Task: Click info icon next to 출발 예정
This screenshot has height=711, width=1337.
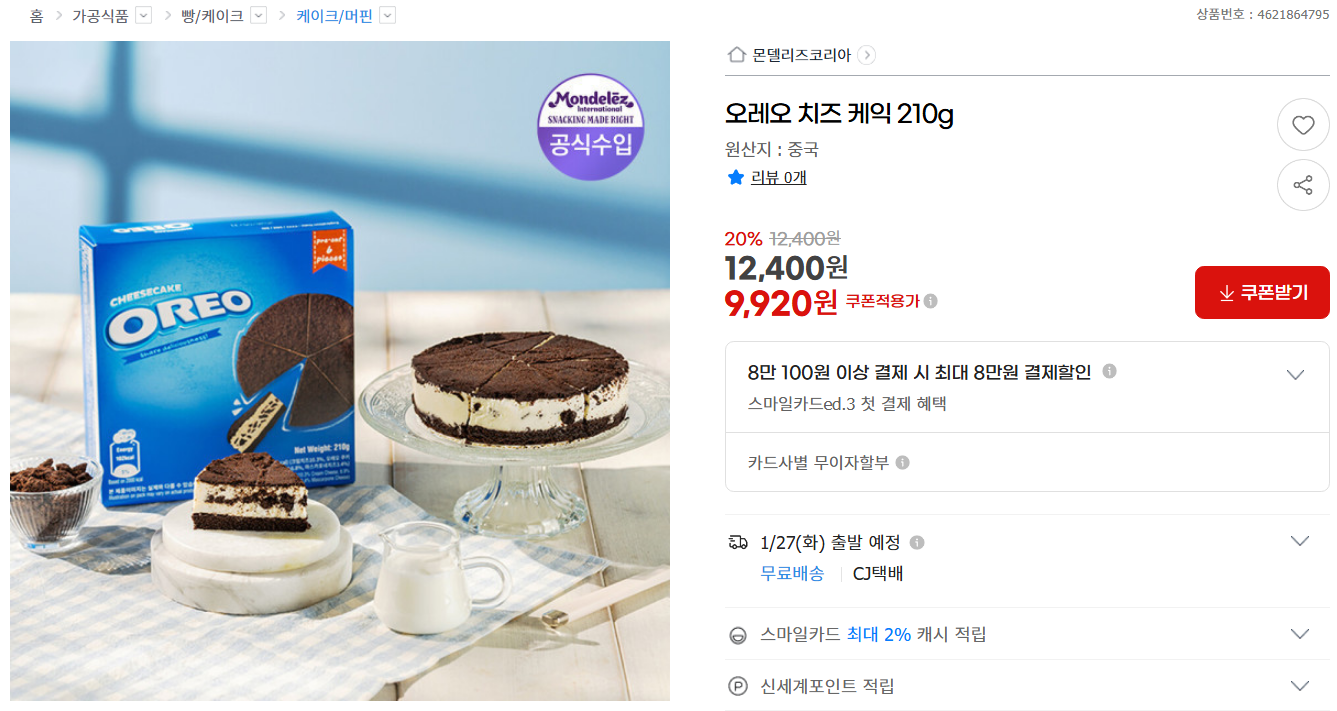Action: (917, 542)
